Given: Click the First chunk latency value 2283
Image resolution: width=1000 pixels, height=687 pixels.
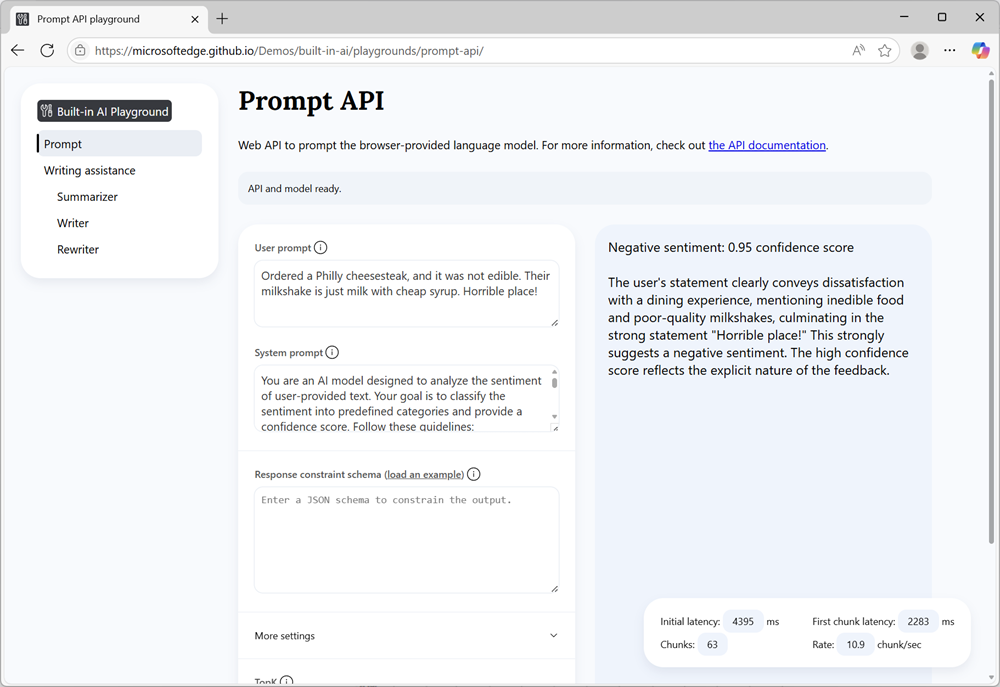Looking at the screenshot, I should coord(918,621).
